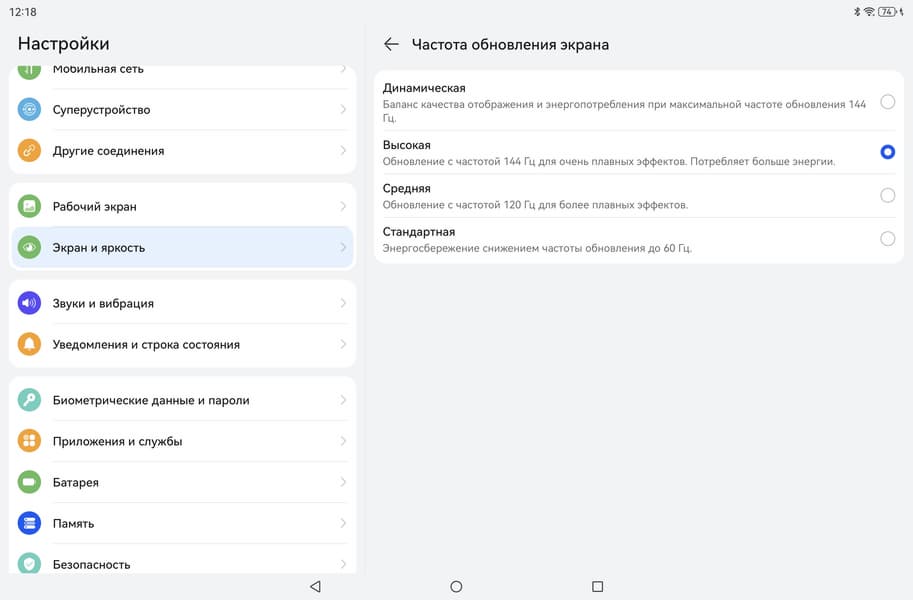
Task: Tap the Уведомления bell icon
Action: click(29, 344)
